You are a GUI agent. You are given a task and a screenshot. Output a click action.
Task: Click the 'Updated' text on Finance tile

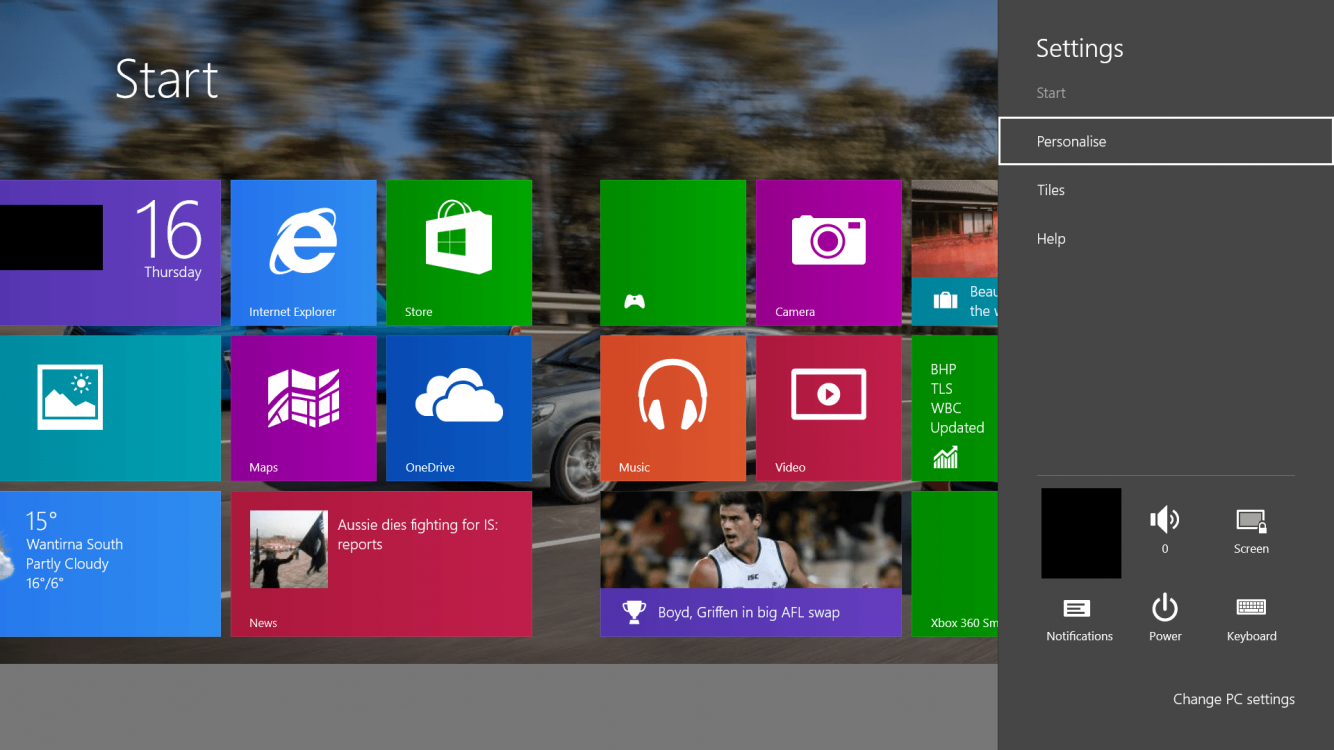click(957, 428)
